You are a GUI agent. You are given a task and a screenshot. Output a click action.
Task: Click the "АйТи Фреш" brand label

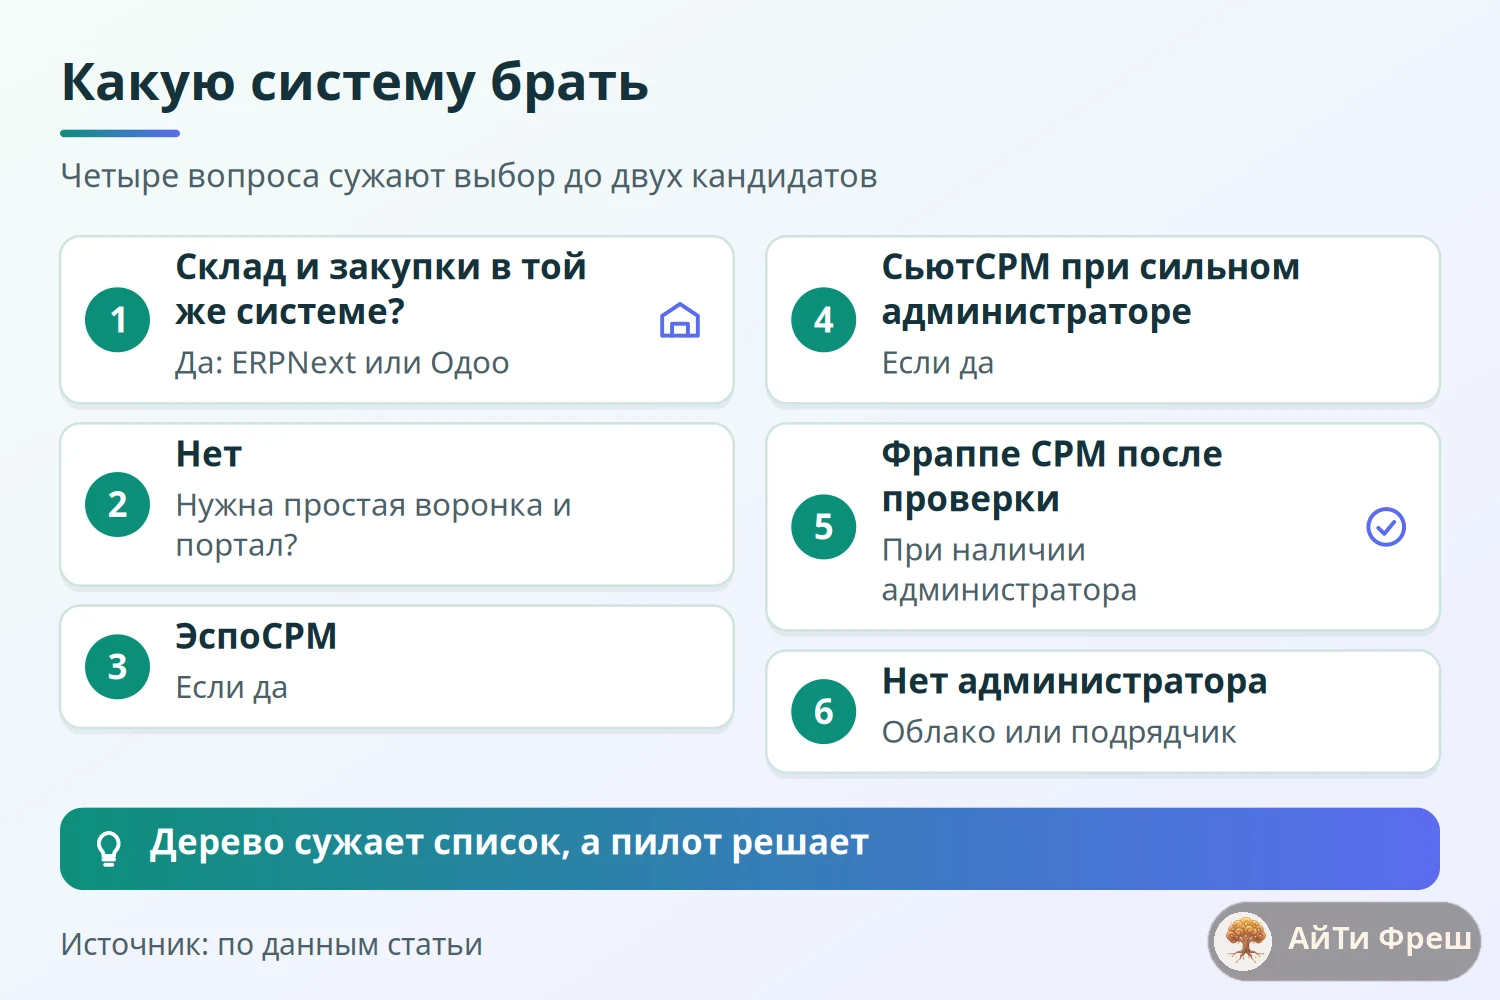[x=1379, y=939]
